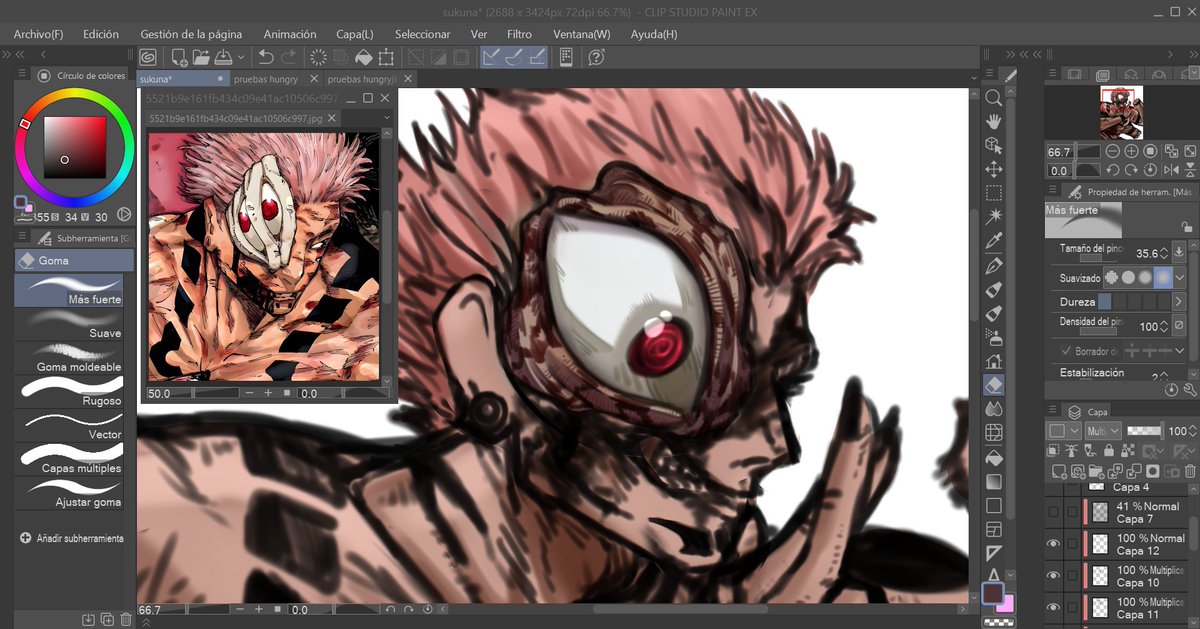Select the Auto select magic wand tool

click(993, 217)
